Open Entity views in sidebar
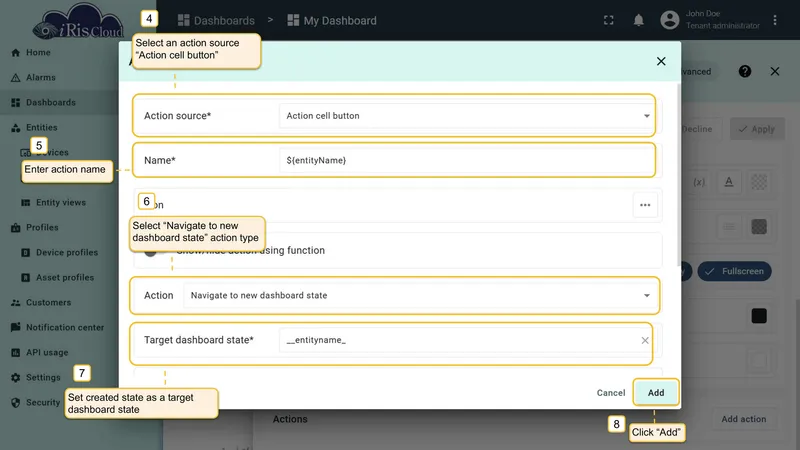 pos(61,203)
